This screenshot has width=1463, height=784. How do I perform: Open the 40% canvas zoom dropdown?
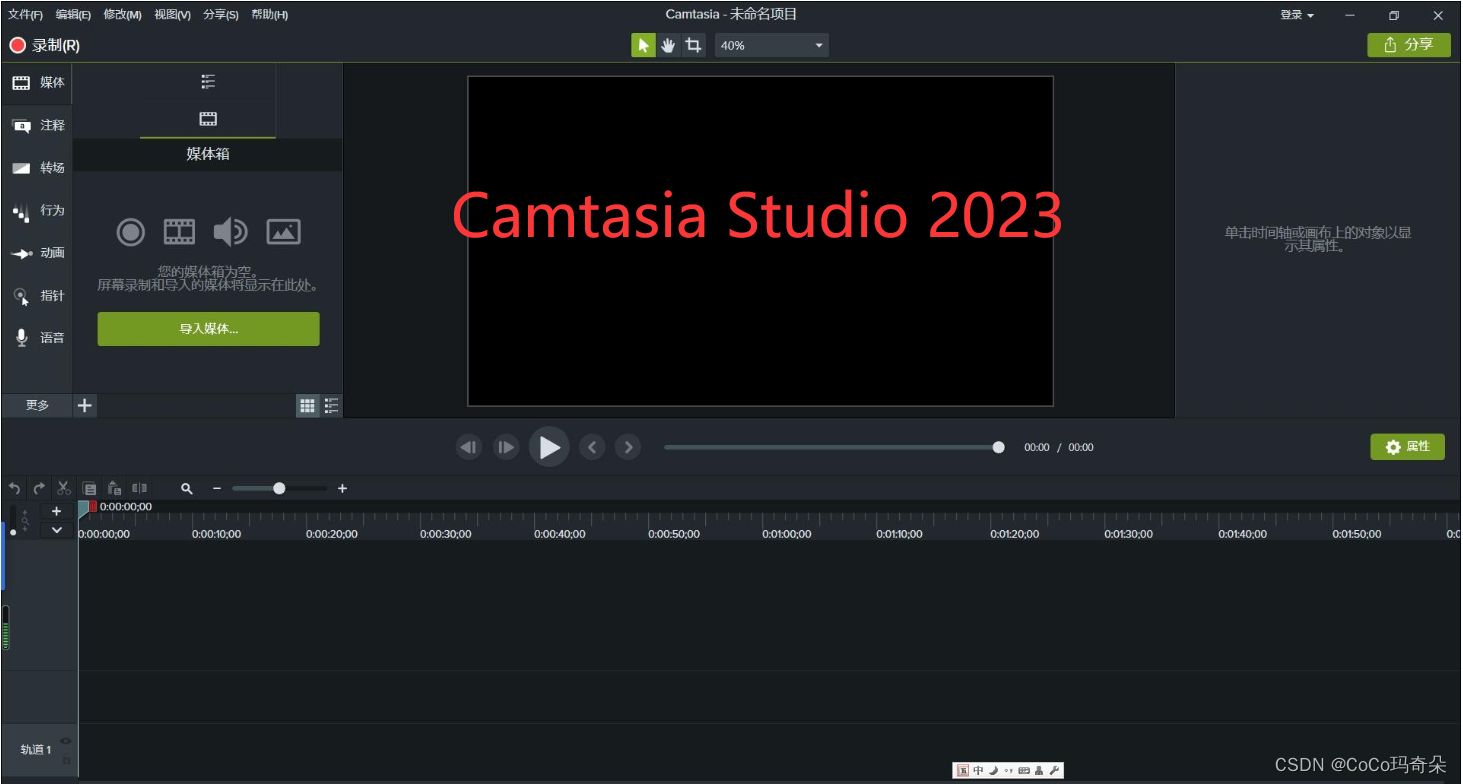pos(772,45)
